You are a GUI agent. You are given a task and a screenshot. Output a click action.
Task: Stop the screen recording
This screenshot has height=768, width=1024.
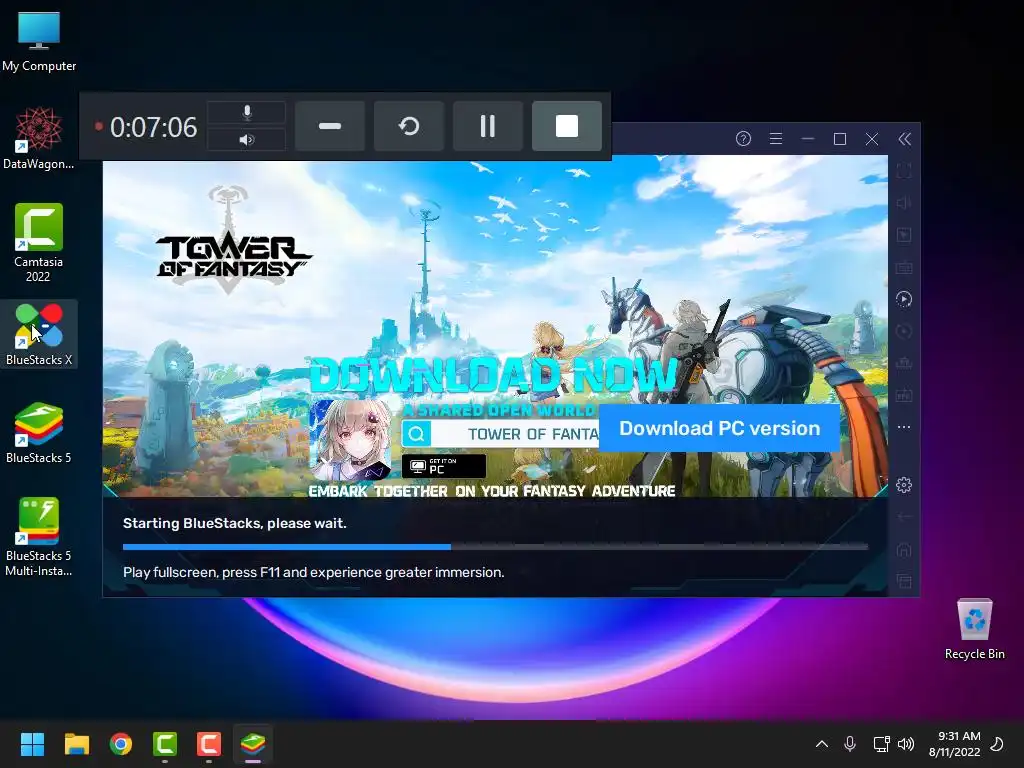(x=566, y=126)
